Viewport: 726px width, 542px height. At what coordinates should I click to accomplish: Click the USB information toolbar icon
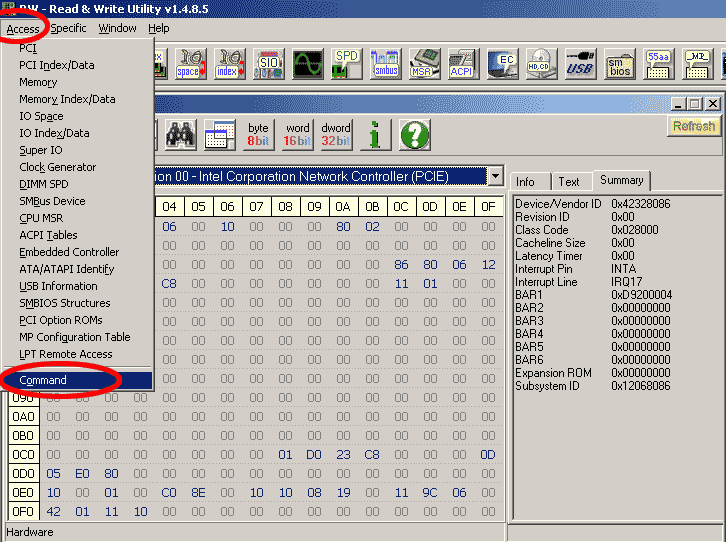579,64
